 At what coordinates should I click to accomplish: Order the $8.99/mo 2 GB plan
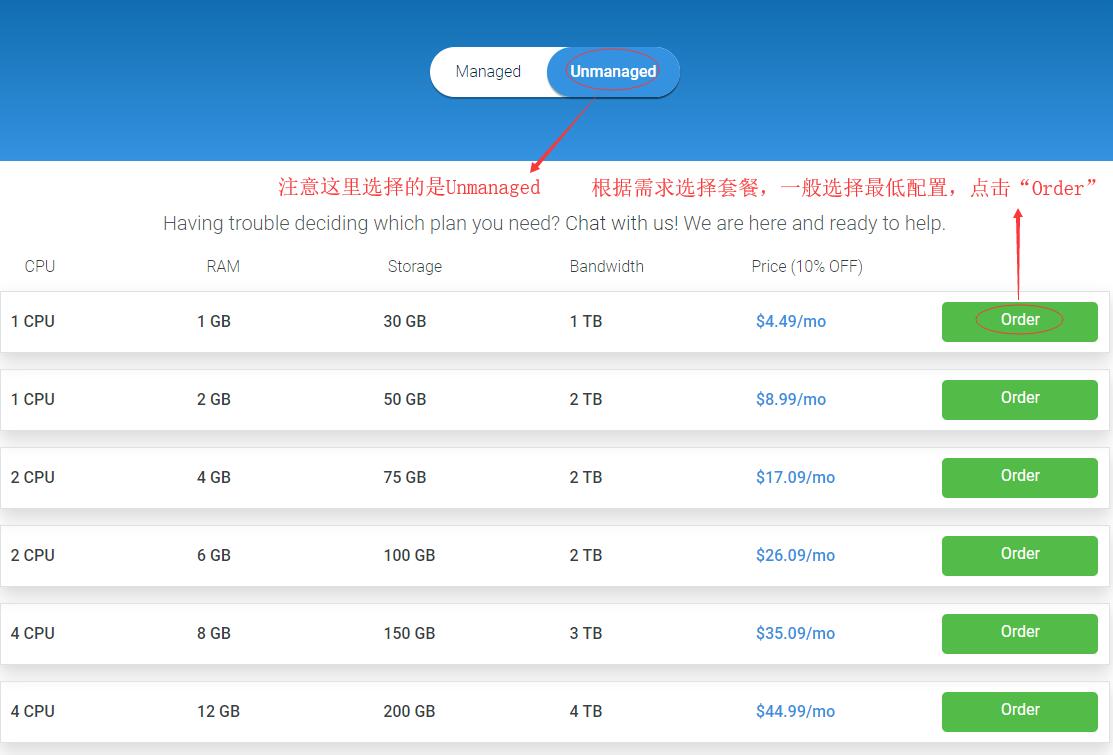(x=1019, y=399)
